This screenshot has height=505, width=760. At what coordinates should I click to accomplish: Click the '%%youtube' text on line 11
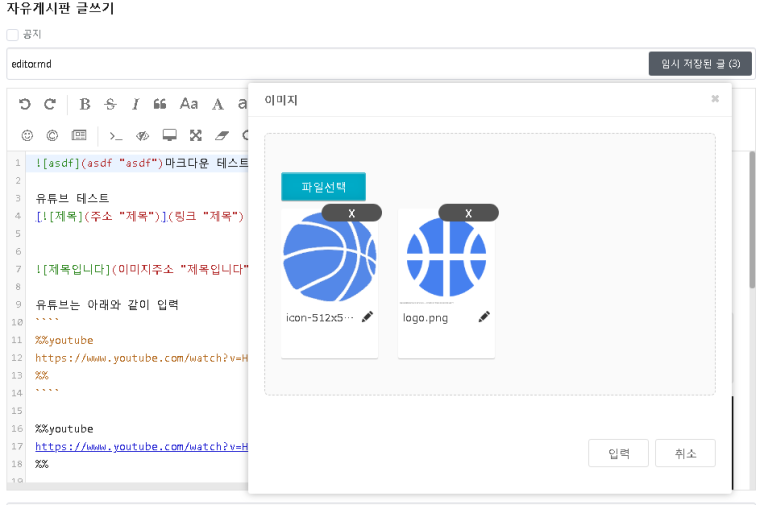(64, 340)
